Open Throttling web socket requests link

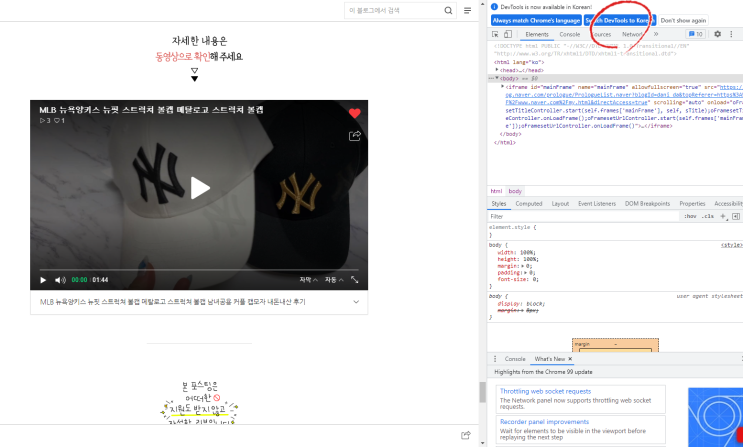pyautogui.click(x=545, y=391)
